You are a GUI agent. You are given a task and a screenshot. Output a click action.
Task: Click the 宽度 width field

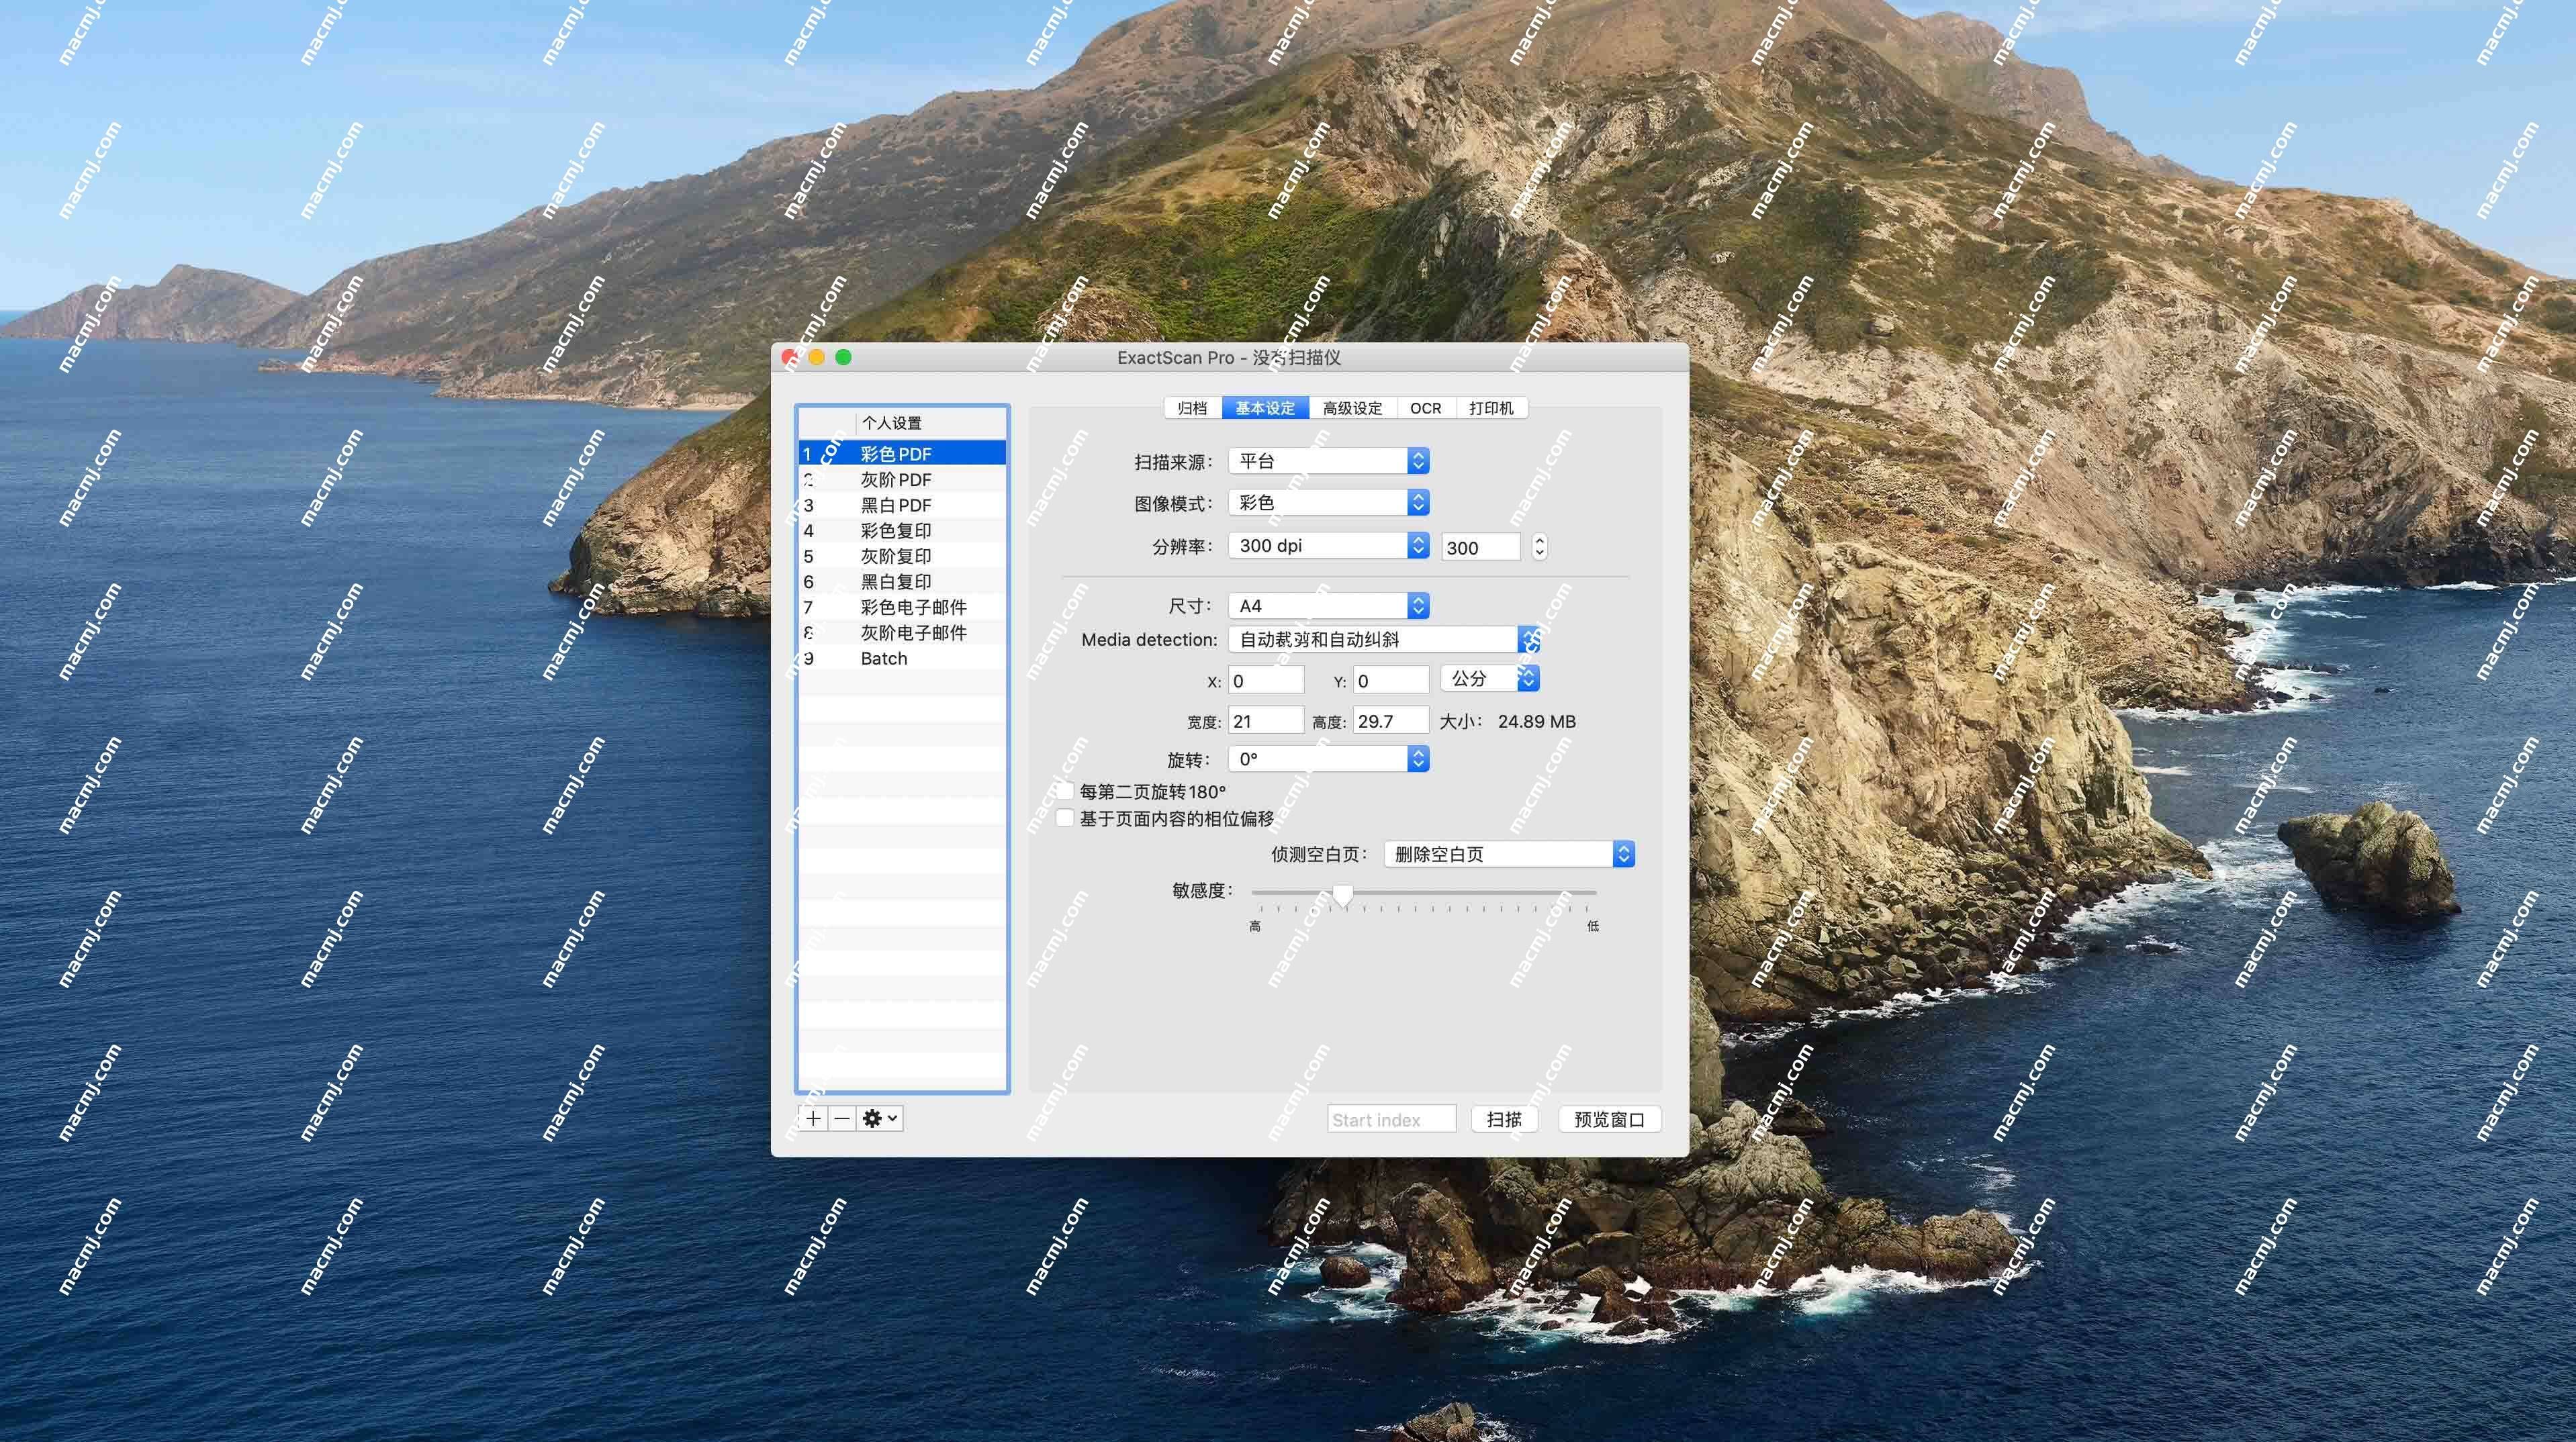[x=1266, y=721]
